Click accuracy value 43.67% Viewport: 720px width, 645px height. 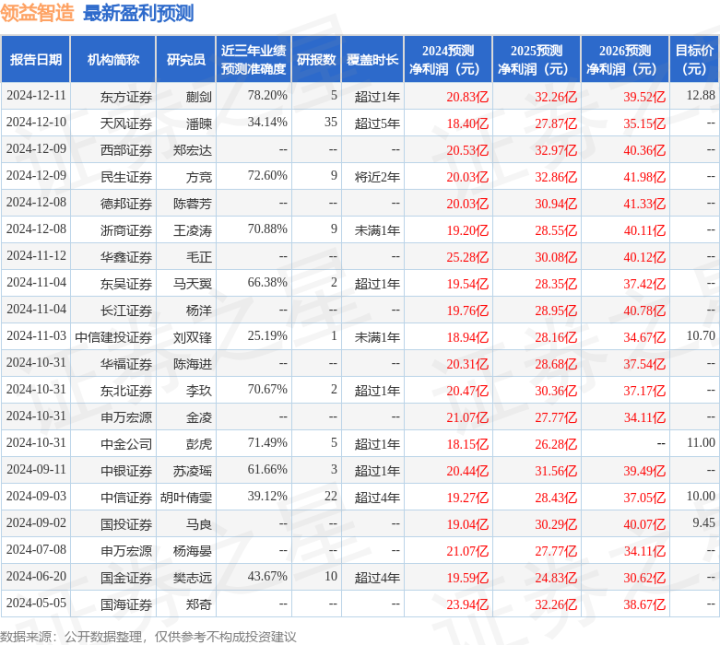click(267, 576)
